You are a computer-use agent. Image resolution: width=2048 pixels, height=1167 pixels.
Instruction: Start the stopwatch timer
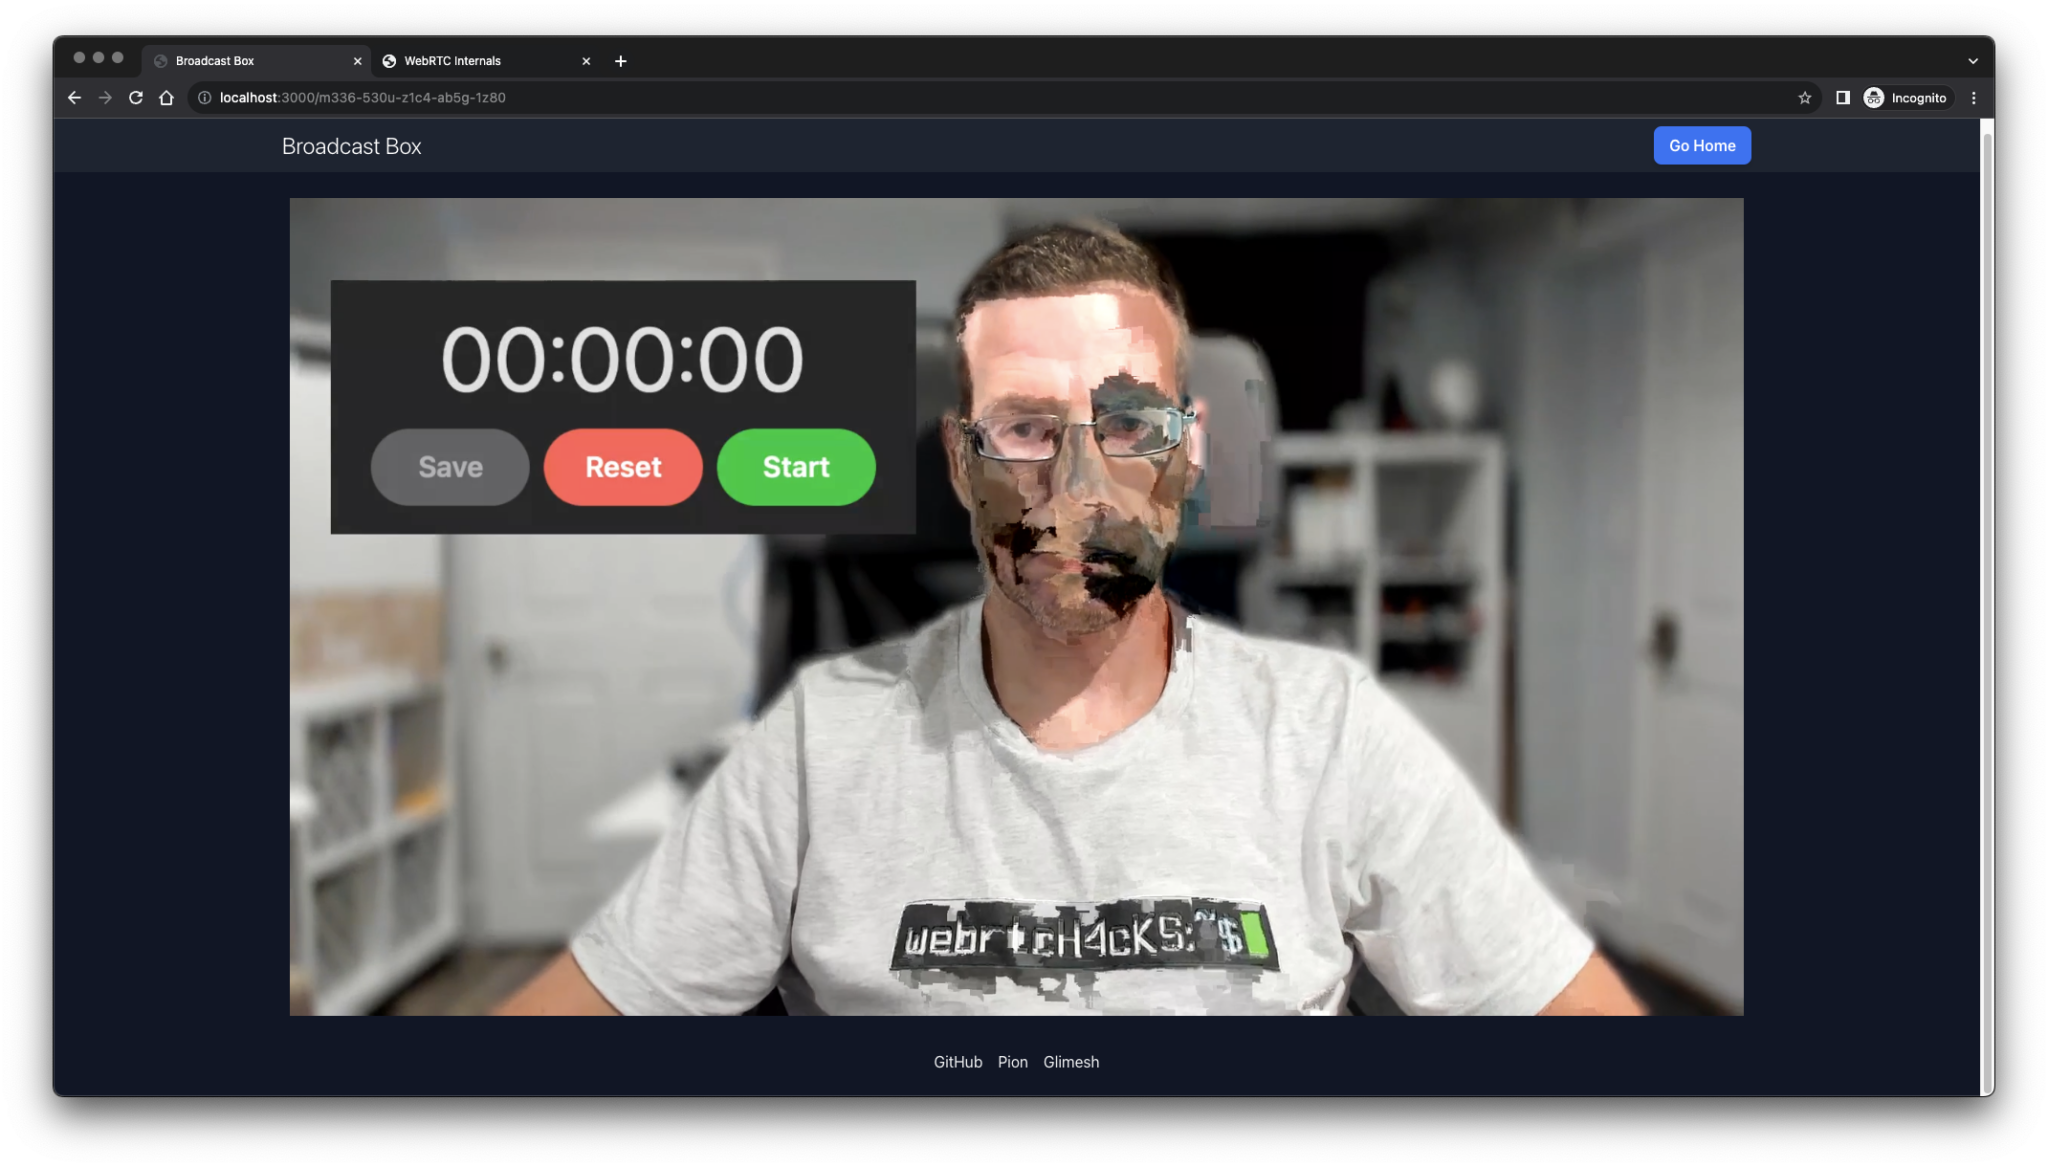(795, 466)
